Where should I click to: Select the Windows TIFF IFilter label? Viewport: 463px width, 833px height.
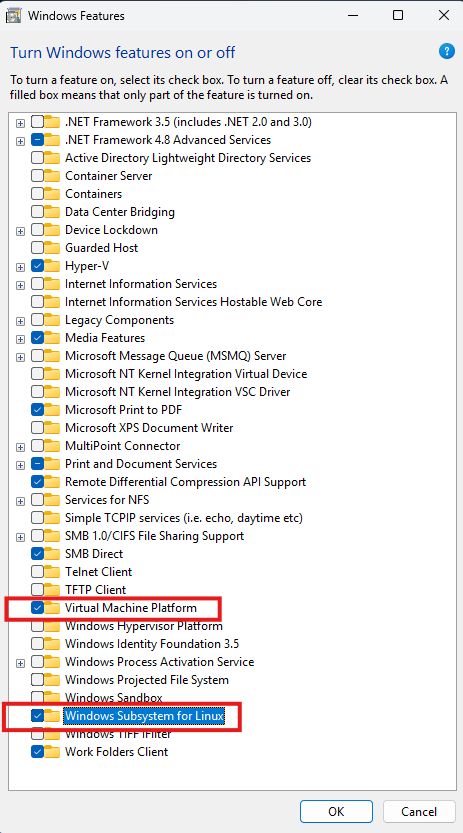(x=118, y=735)
